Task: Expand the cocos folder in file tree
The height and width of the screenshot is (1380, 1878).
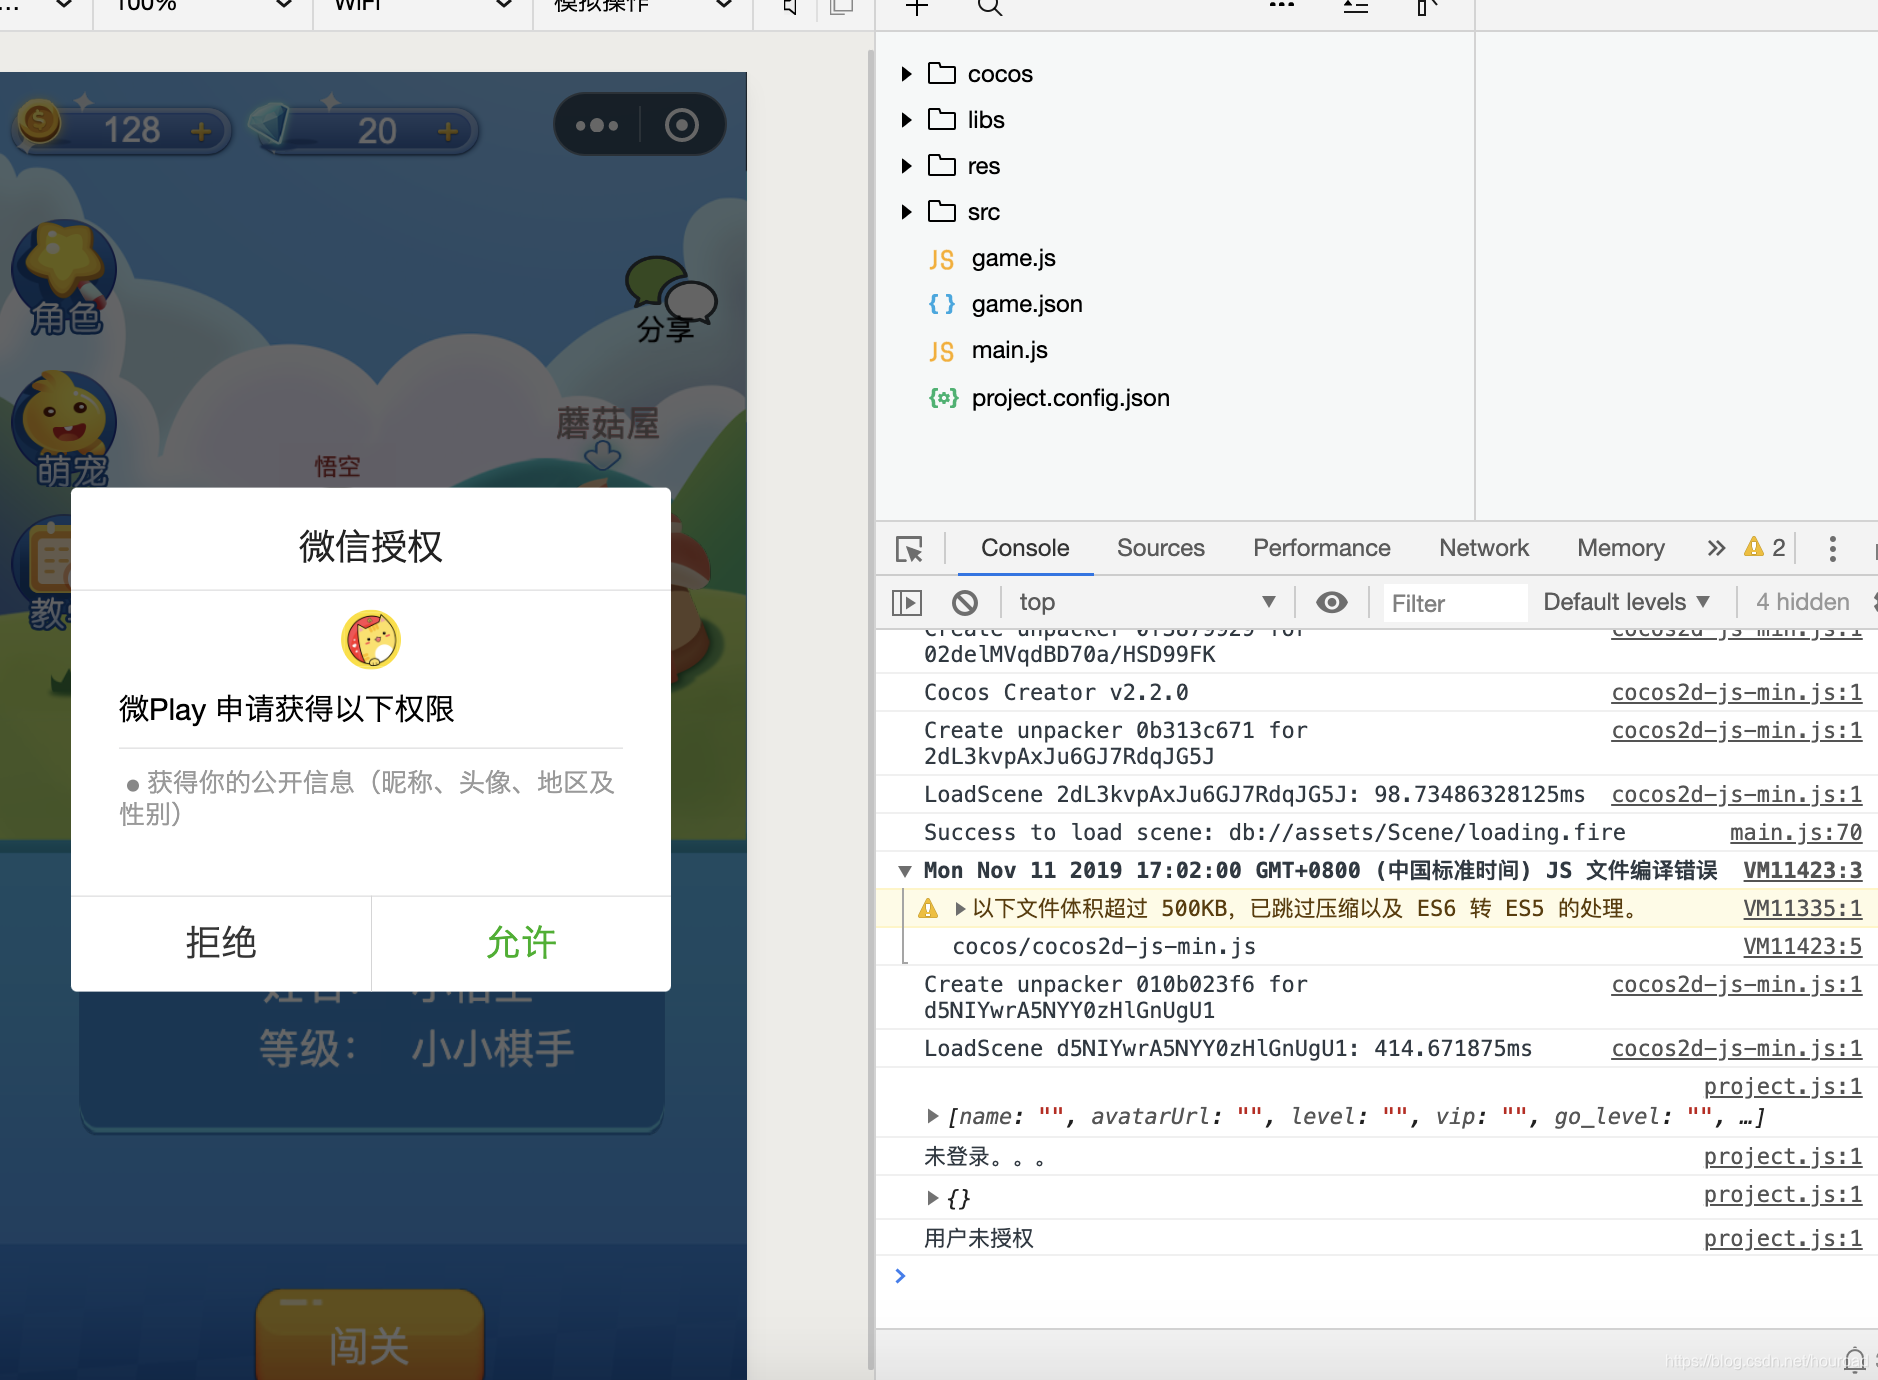Action: point(906,73)
